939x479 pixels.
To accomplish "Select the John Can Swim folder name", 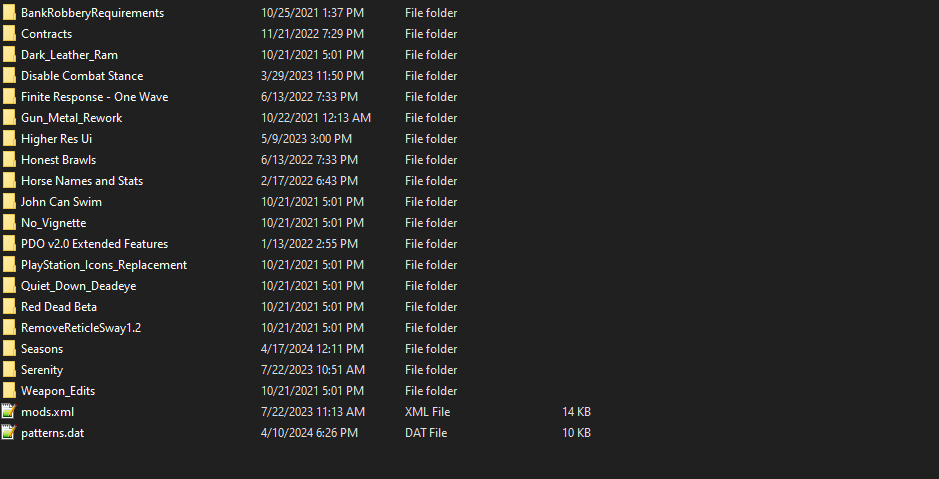I will [61, 202].
